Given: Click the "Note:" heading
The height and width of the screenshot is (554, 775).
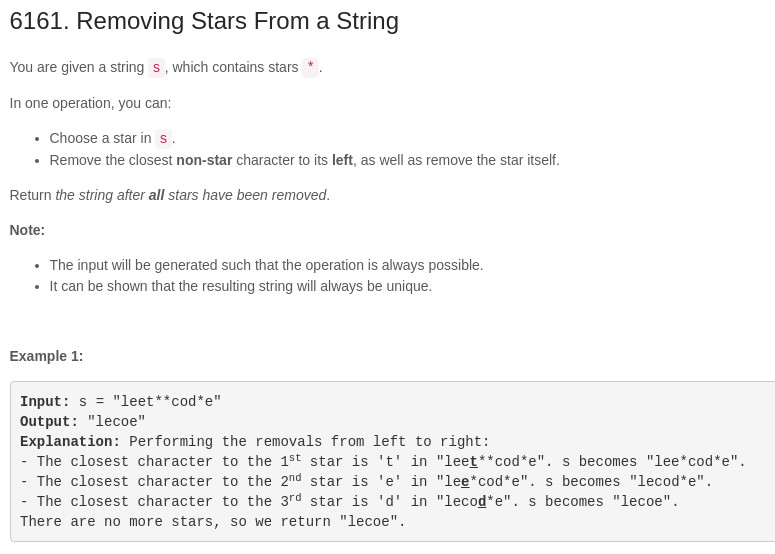Looking at the screenshot, I should 27,230.
